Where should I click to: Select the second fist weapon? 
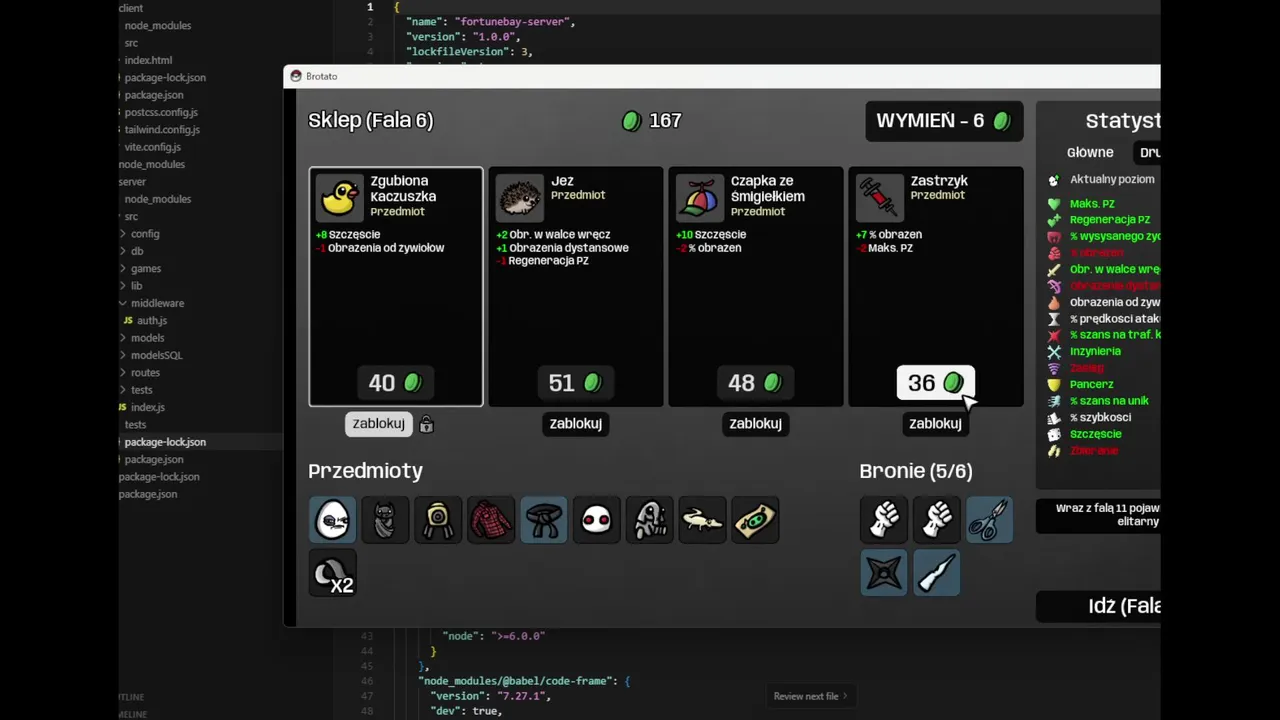point(937,520)
